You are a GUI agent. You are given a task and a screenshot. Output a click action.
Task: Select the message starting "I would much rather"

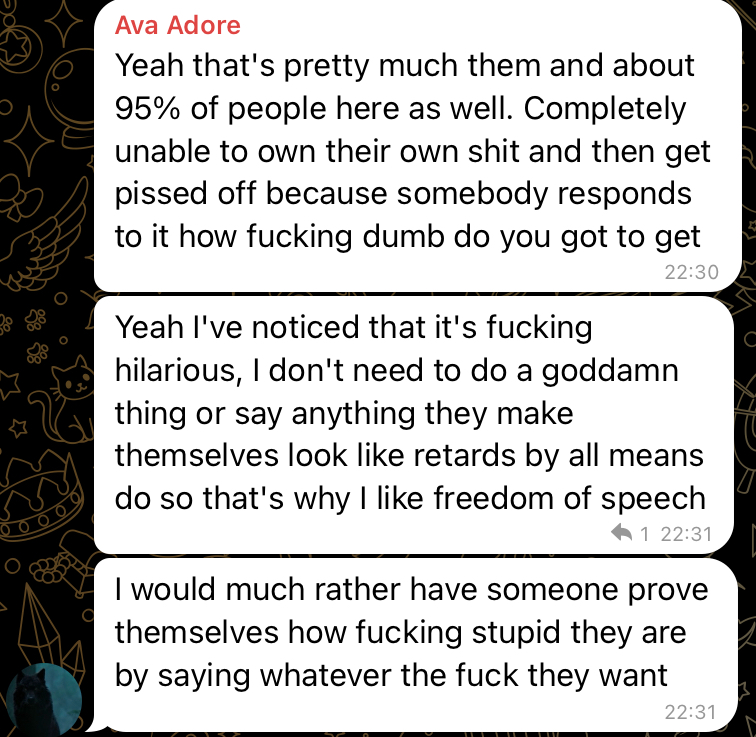pos(416,645)
